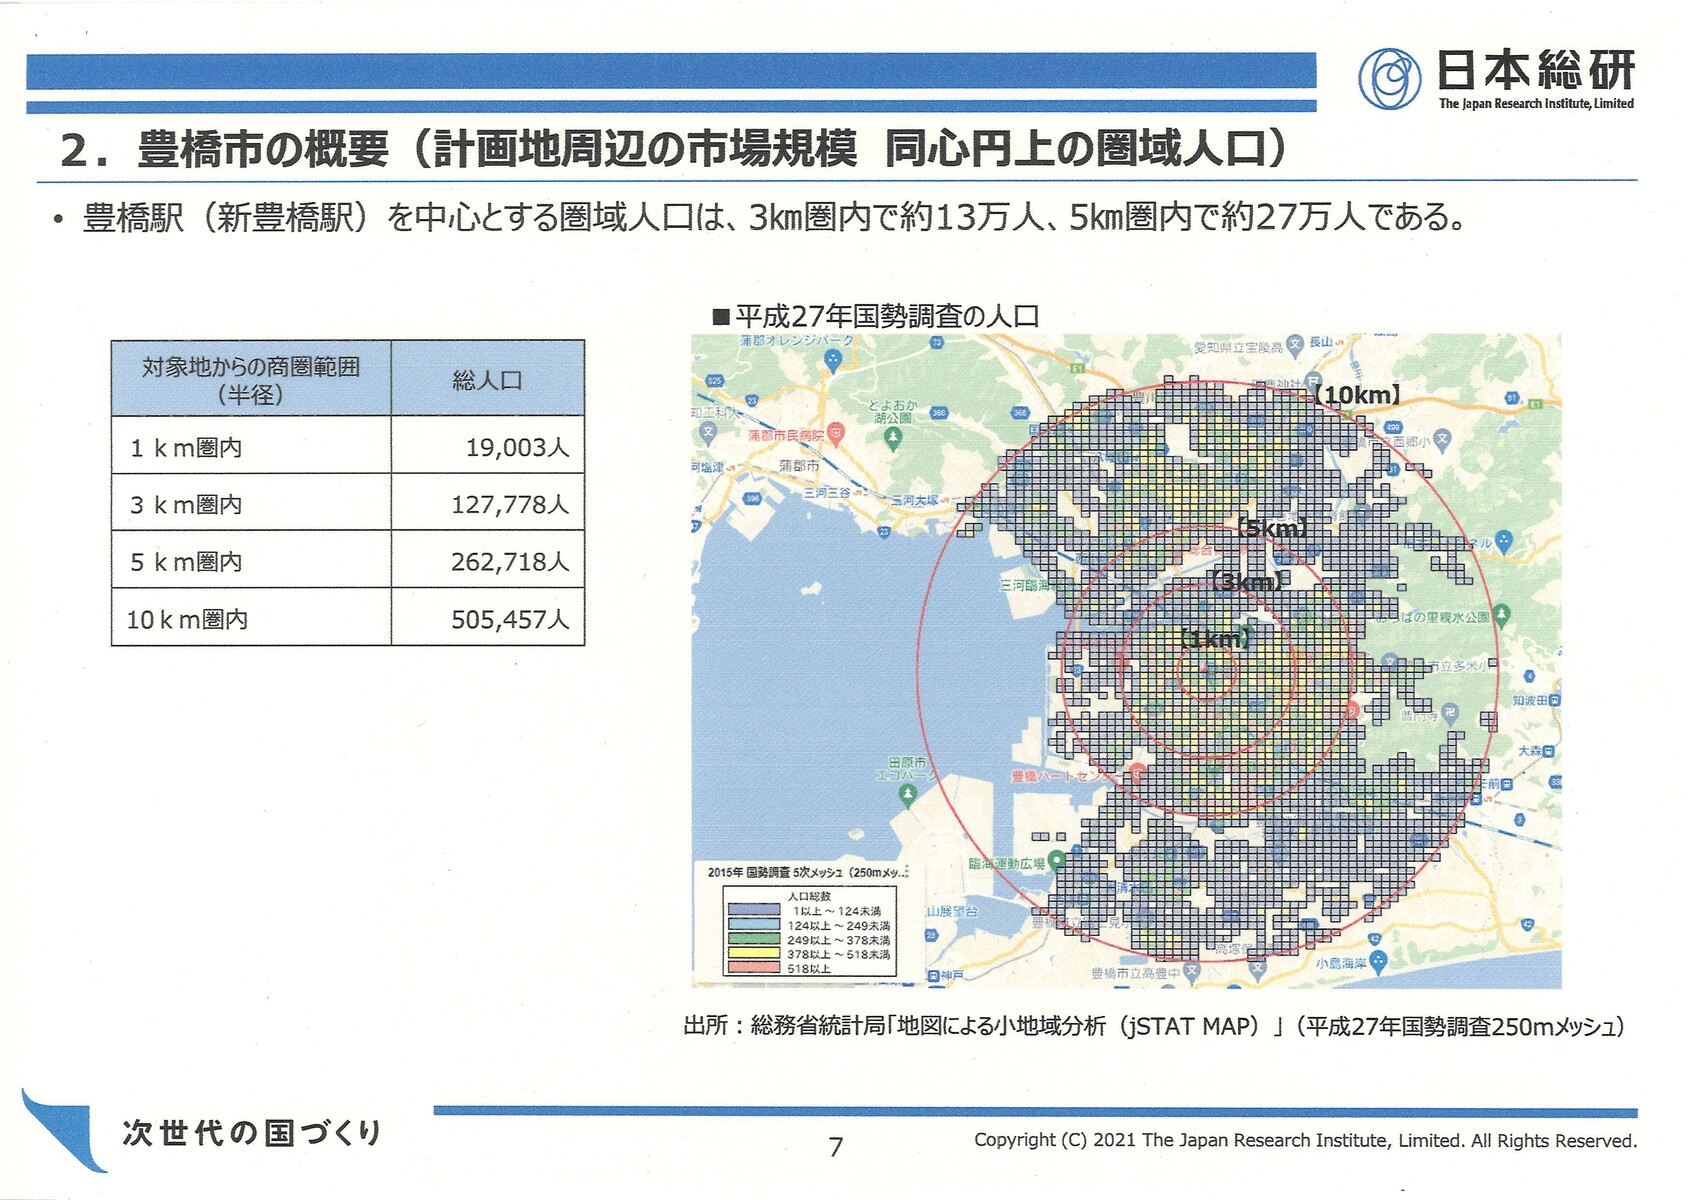Click the 262,718人 population value
This screenshot has height=1200, width=1697.
pyautogui.click(x=510, y=562)
